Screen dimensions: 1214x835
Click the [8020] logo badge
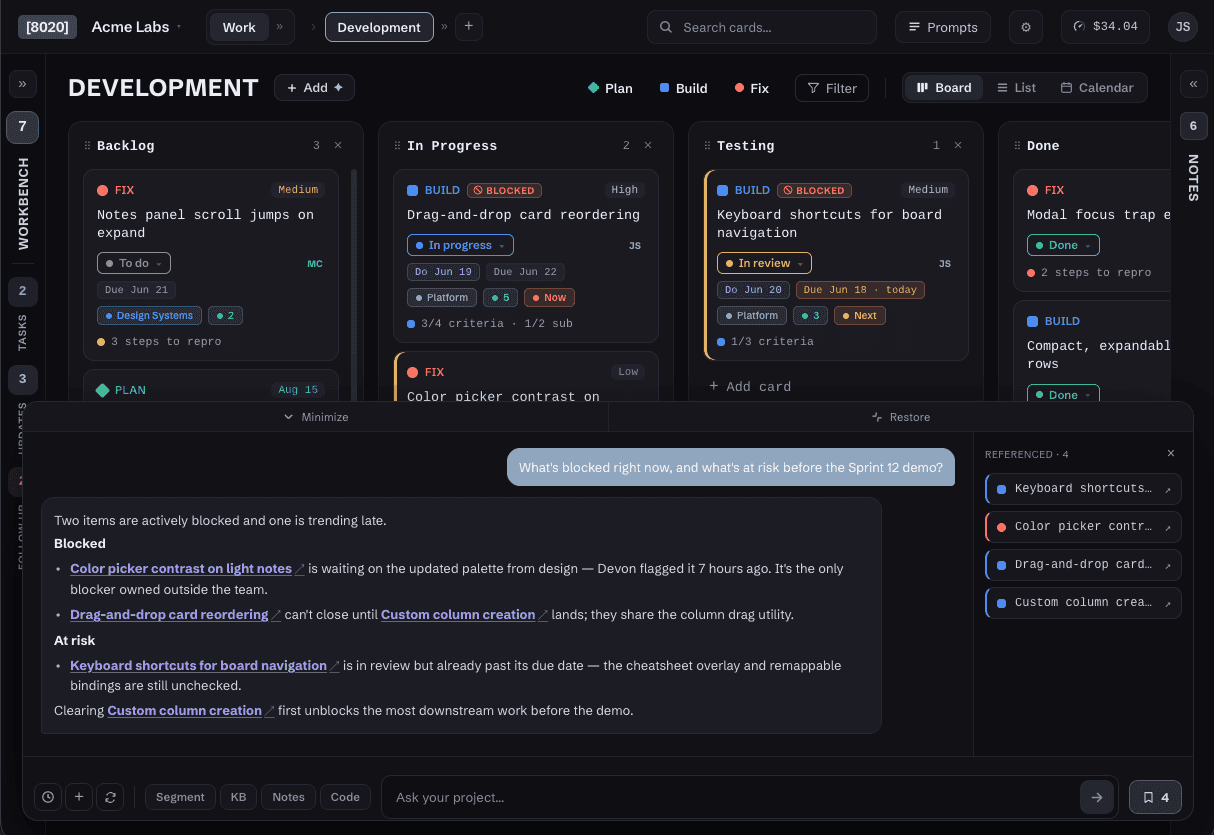tap(48, 27)
